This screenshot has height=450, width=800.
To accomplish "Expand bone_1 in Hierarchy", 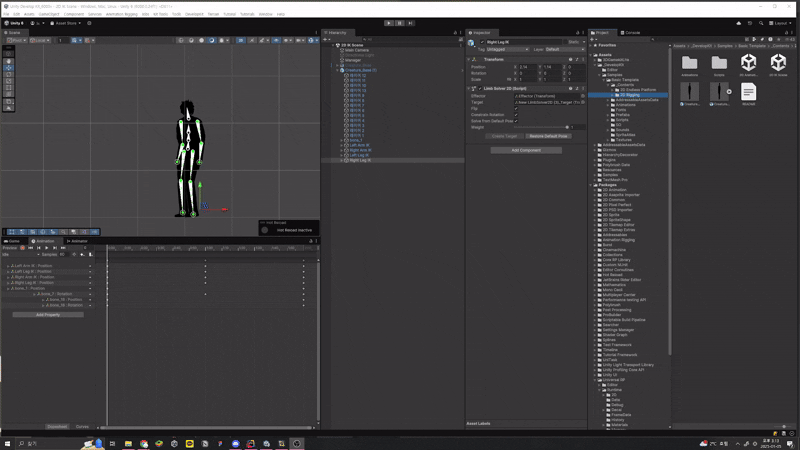I will (x=341, y=140).
